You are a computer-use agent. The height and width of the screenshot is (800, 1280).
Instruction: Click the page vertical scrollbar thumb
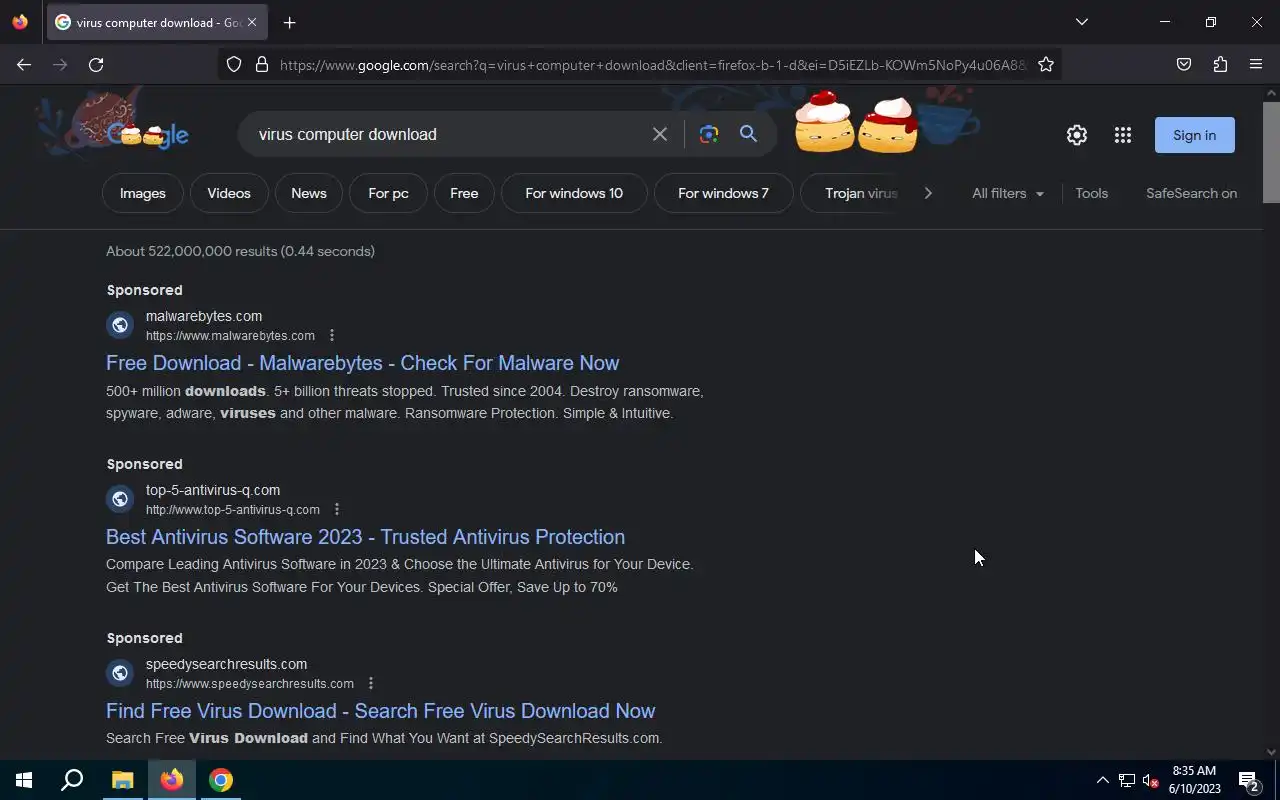click(x=1271, y=151)
